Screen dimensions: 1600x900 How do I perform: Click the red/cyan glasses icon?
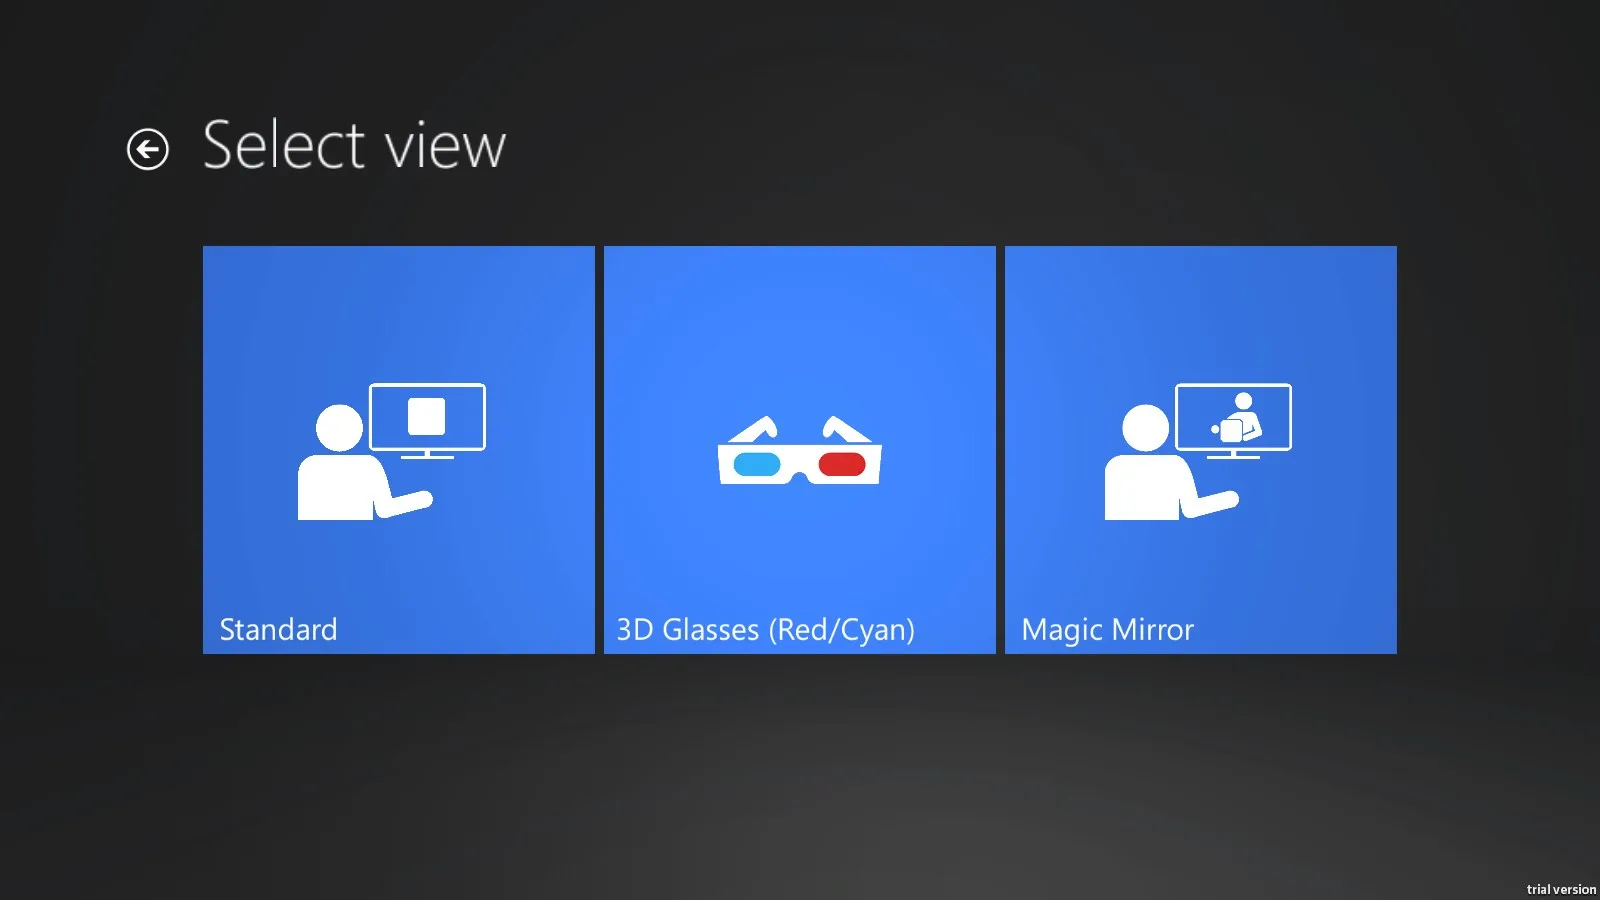tap(800, 451)
